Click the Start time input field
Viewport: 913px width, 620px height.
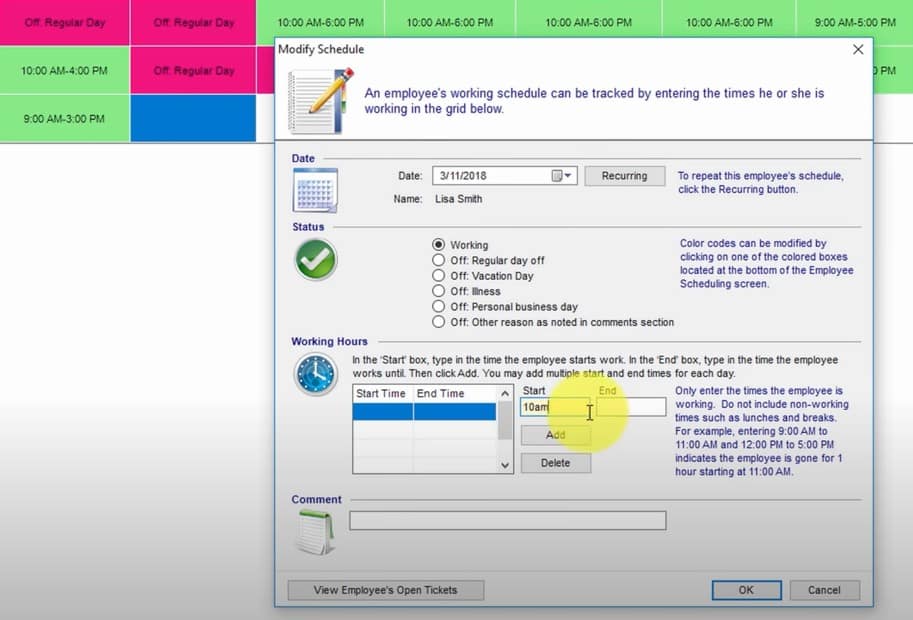[555, 407]
